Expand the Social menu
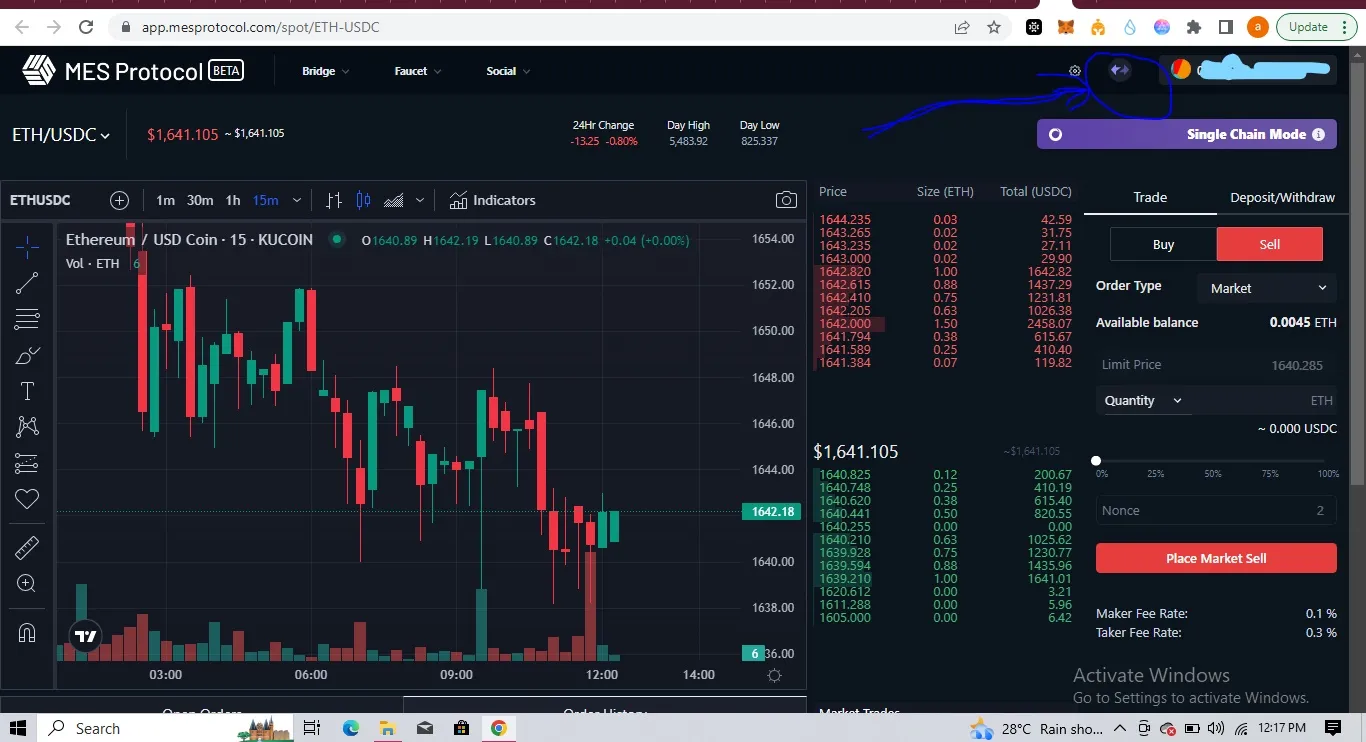Image resolution: width=1366 pixels, height=742 pixels. (x=508, y=71)
